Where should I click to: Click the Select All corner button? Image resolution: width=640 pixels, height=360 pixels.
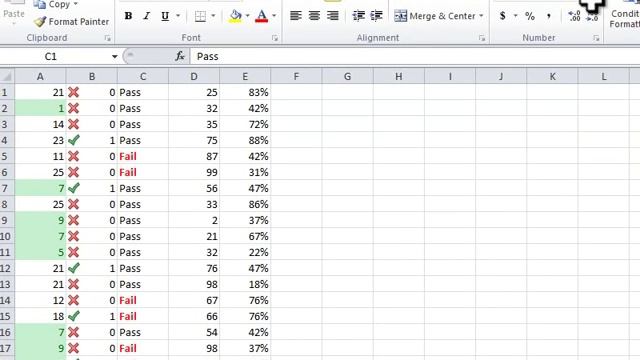(x=7, y=76)
